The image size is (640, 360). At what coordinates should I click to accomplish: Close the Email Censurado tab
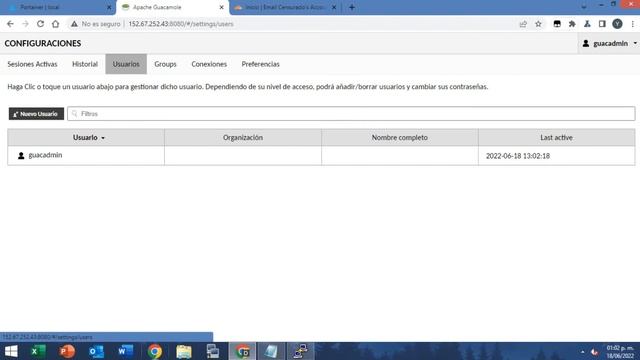point(334,7)
